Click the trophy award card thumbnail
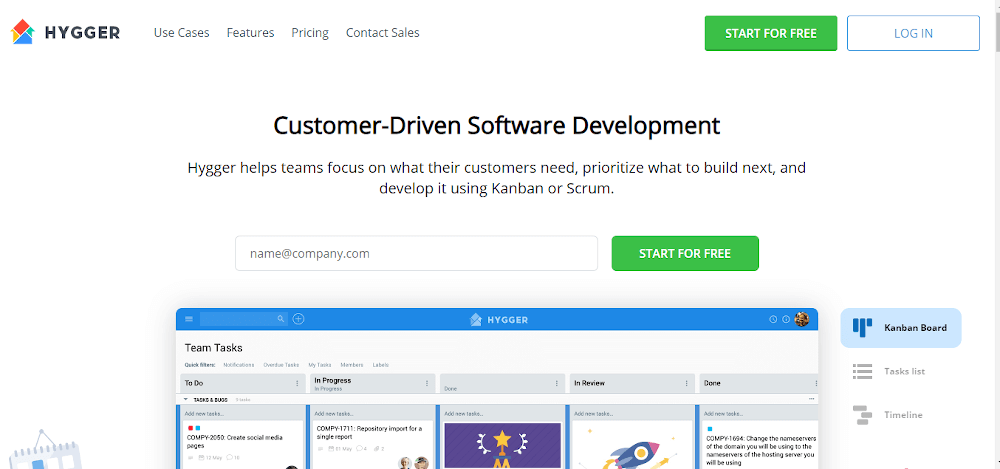This screenshot has height=469, width=1000. tap(503, 445)
